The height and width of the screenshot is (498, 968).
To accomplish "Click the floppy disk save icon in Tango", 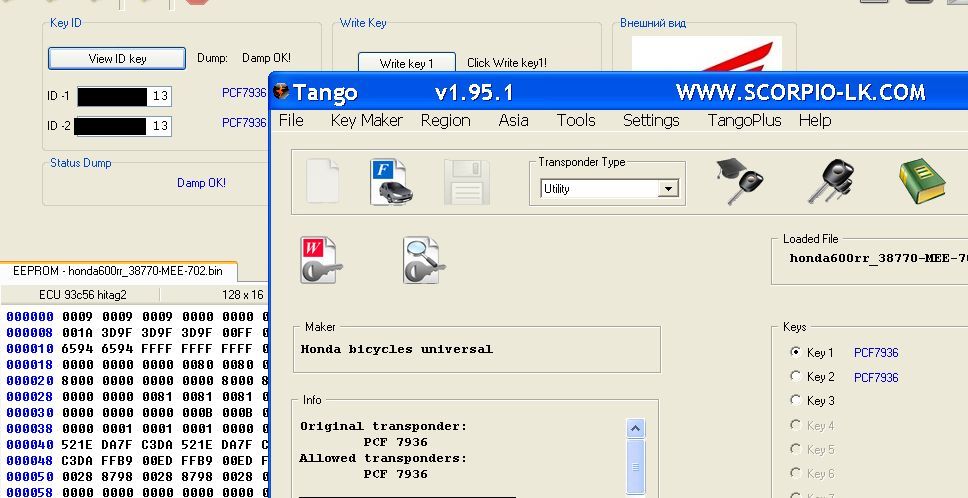I will [467, 182].
